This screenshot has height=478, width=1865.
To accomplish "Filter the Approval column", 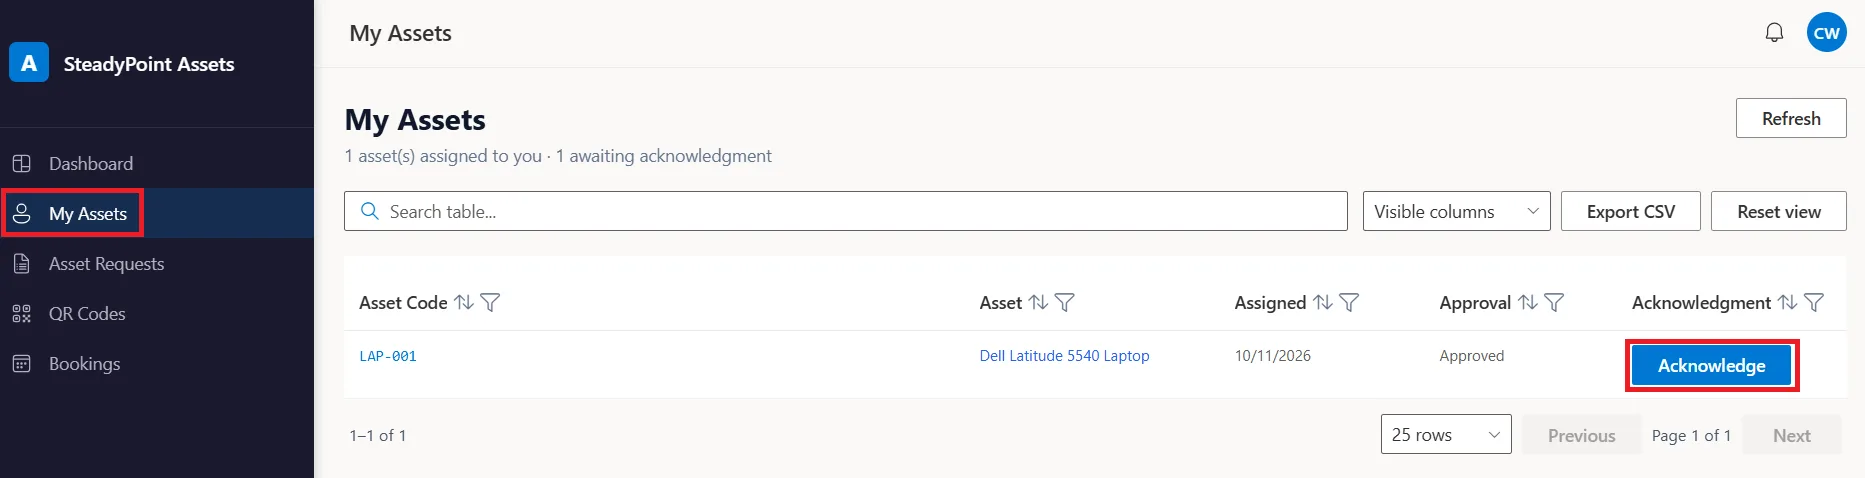I will (x=1553, y=302).
